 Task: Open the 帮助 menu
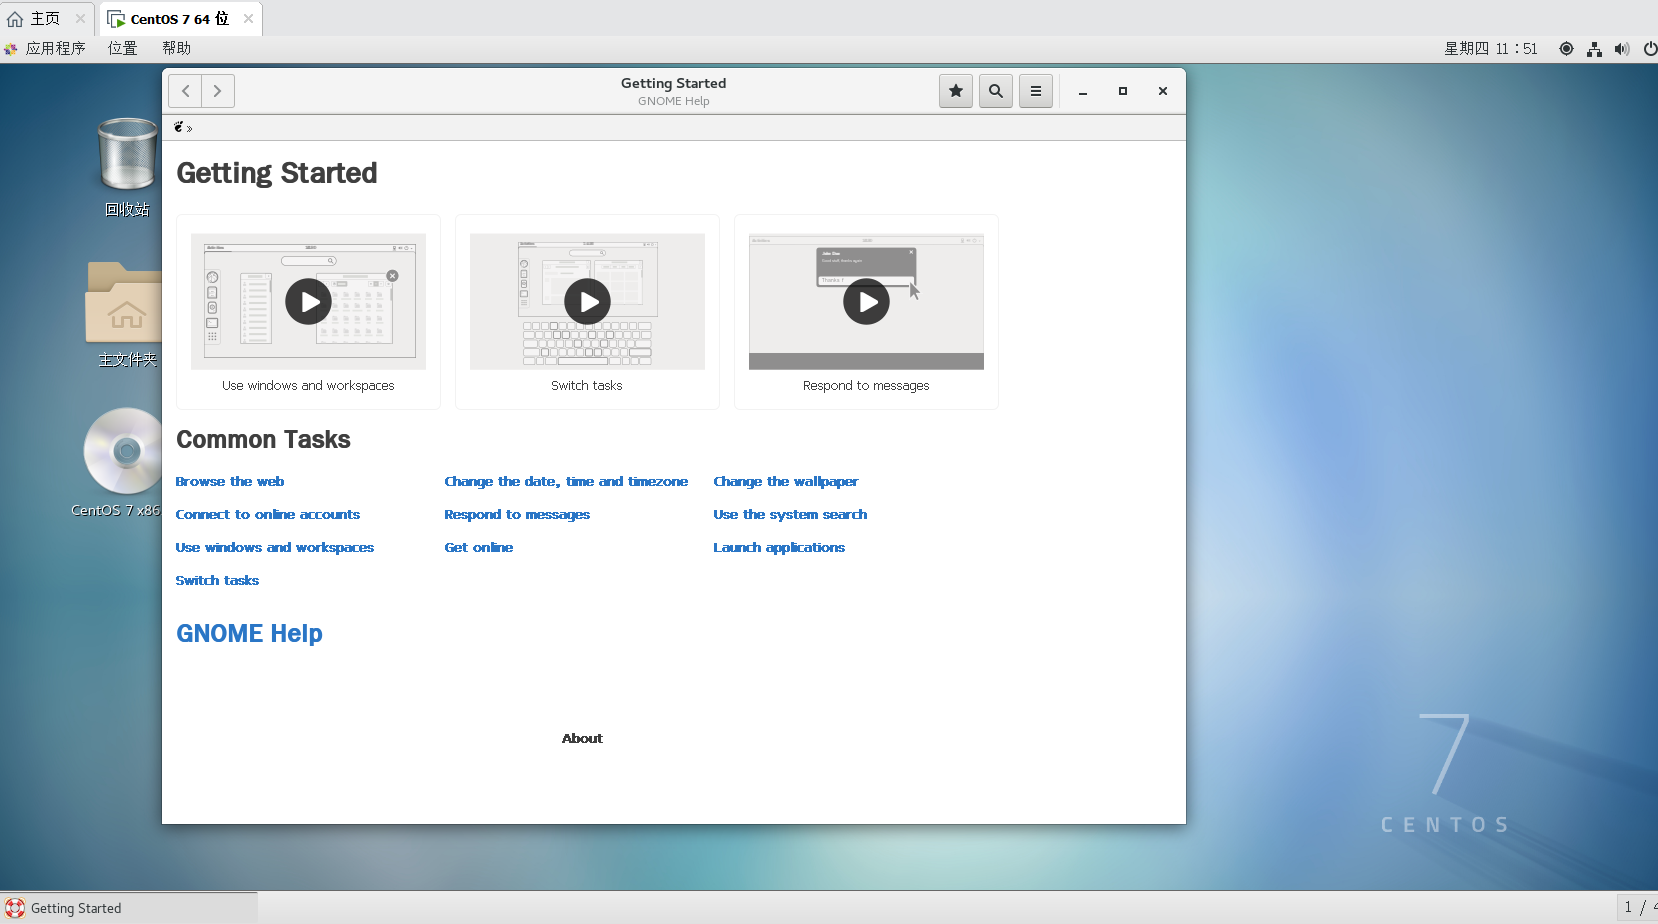(176, 48)
